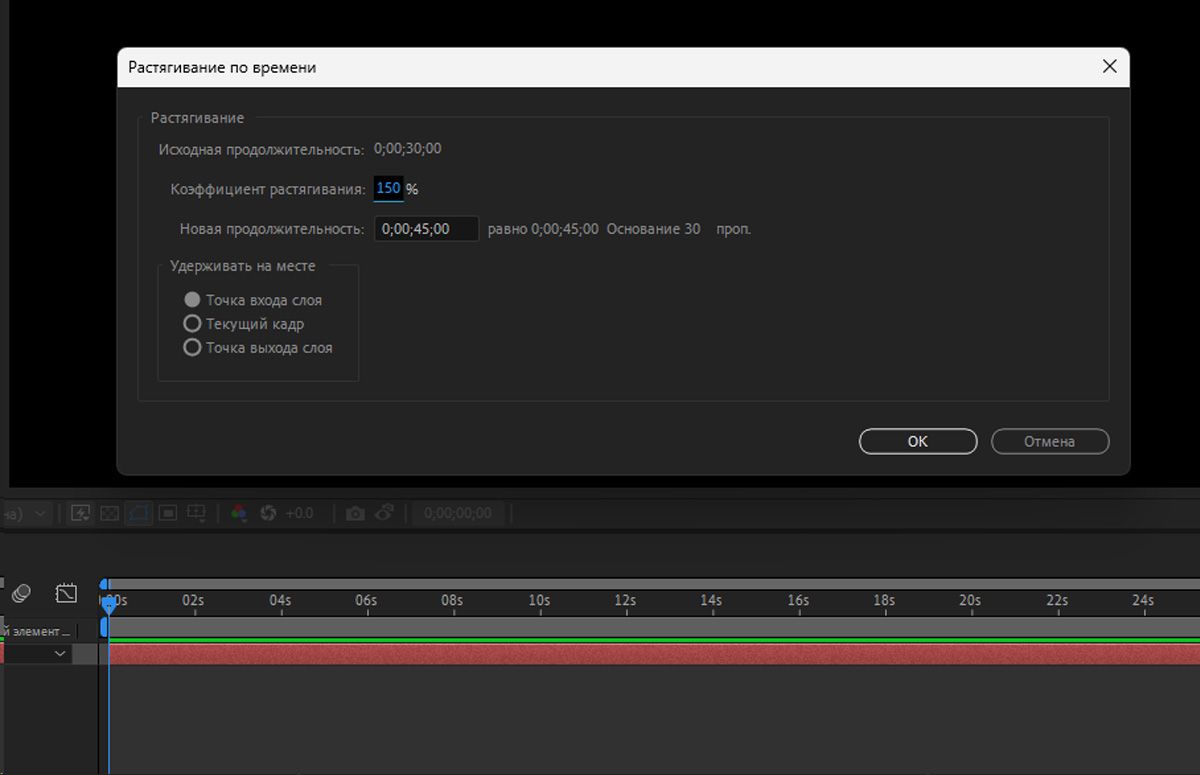Click exposure value +0.0

click(299, 513)
